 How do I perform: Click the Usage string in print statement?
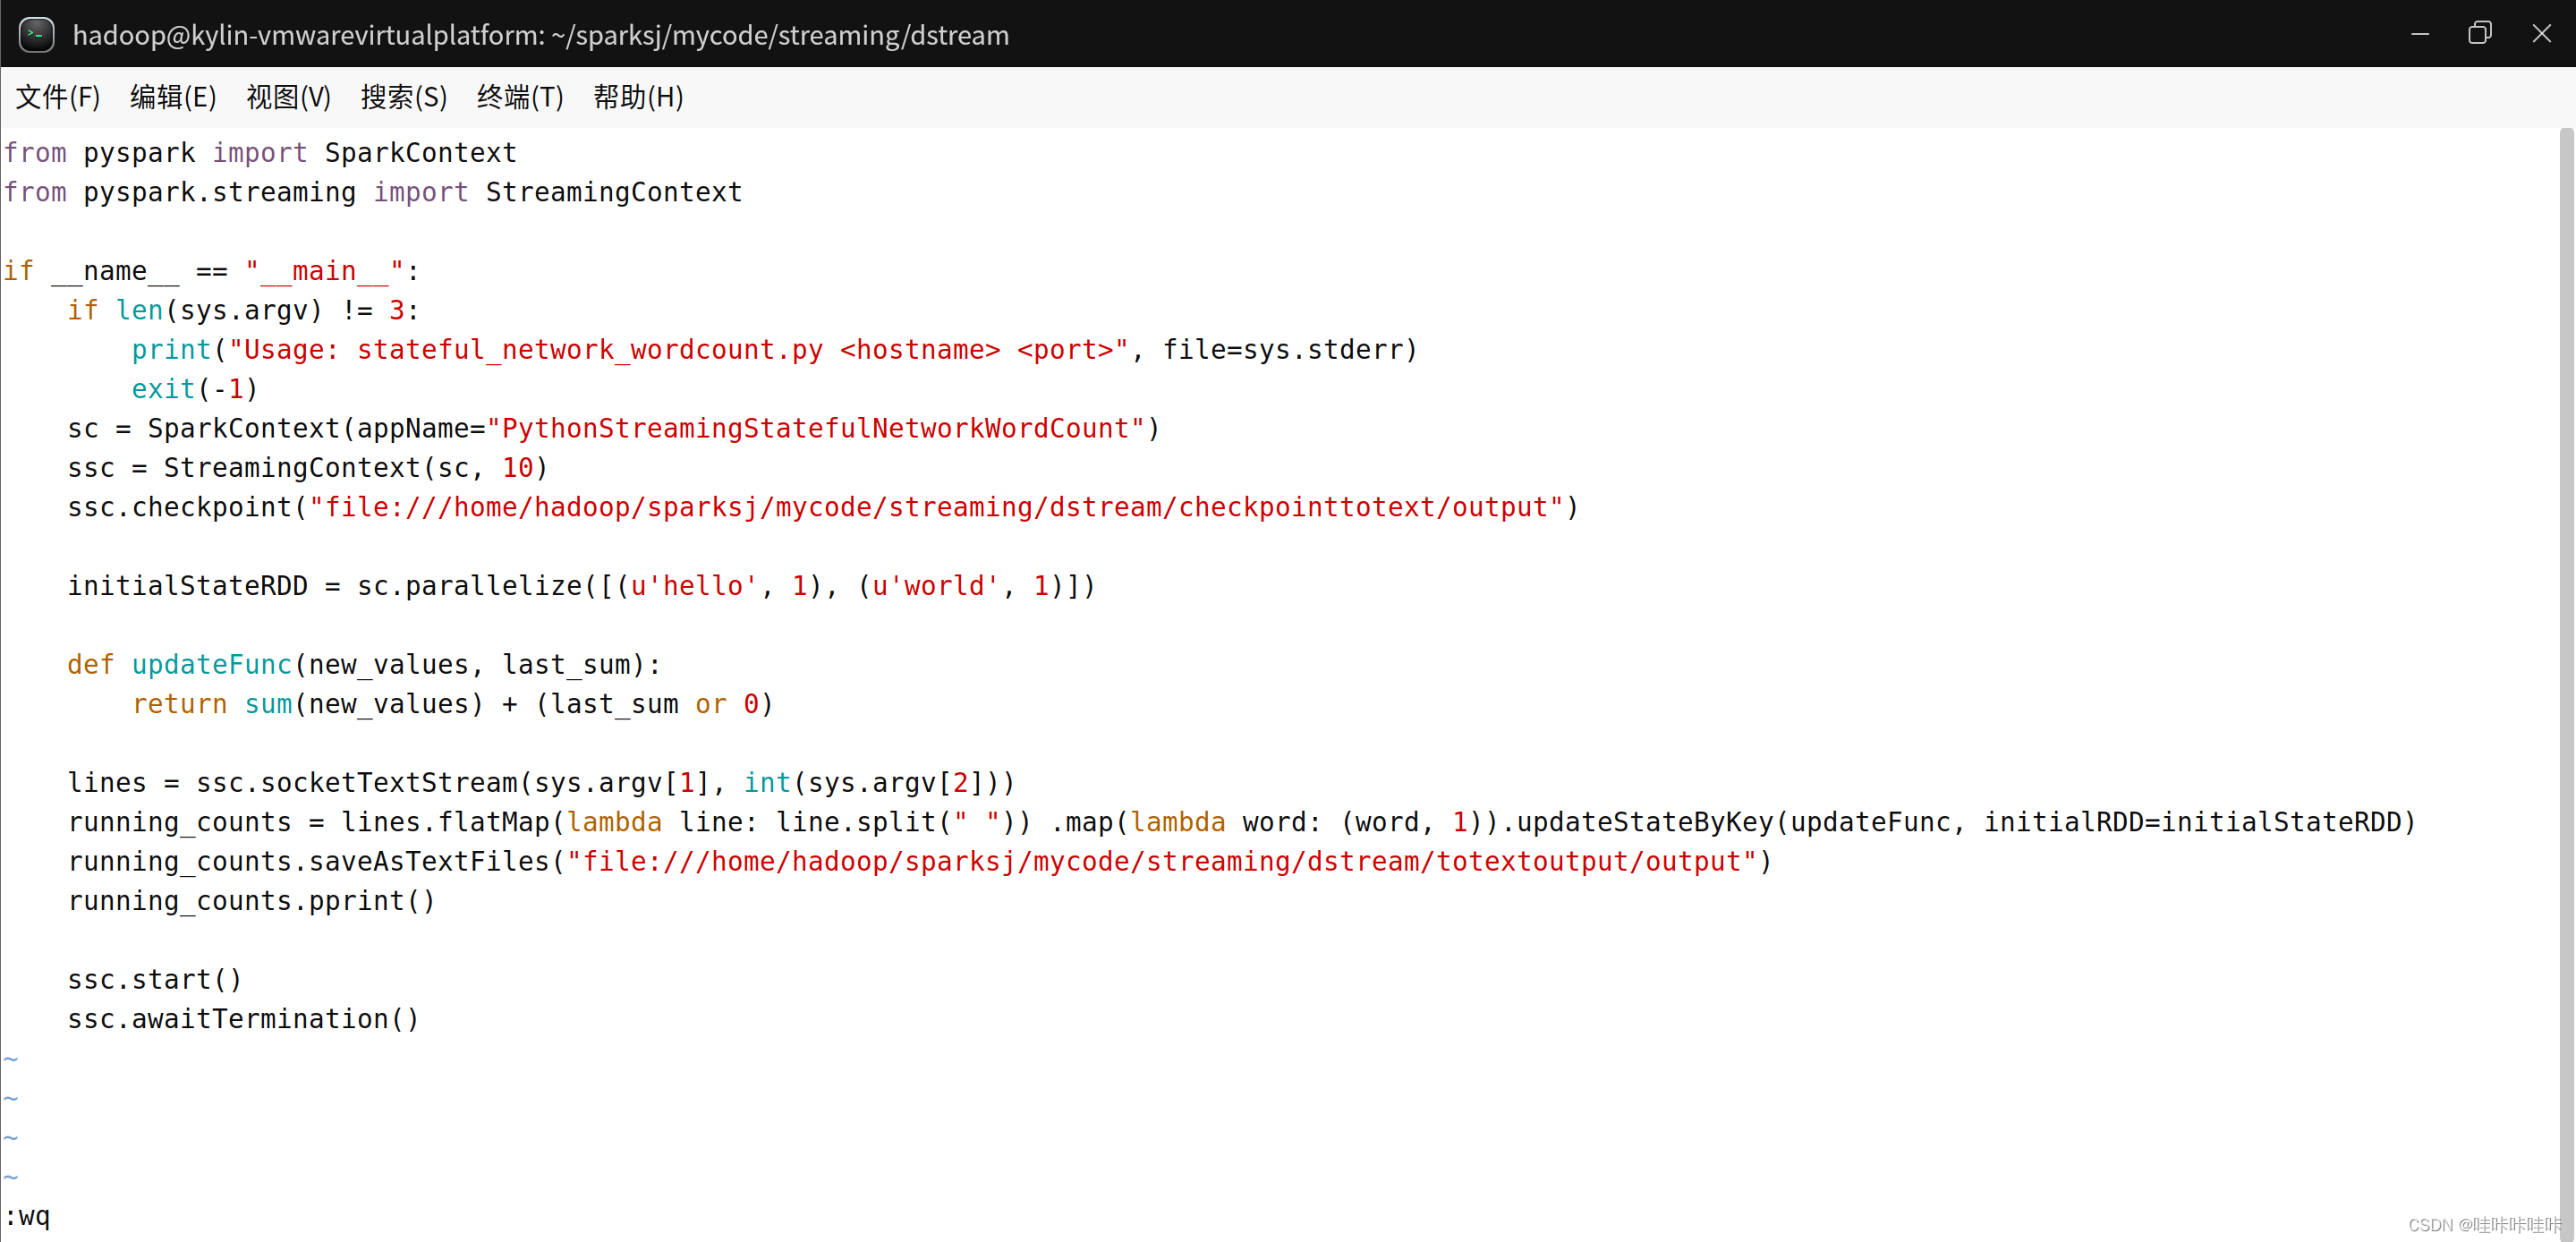pyautogui.click(x=679, y=350)
